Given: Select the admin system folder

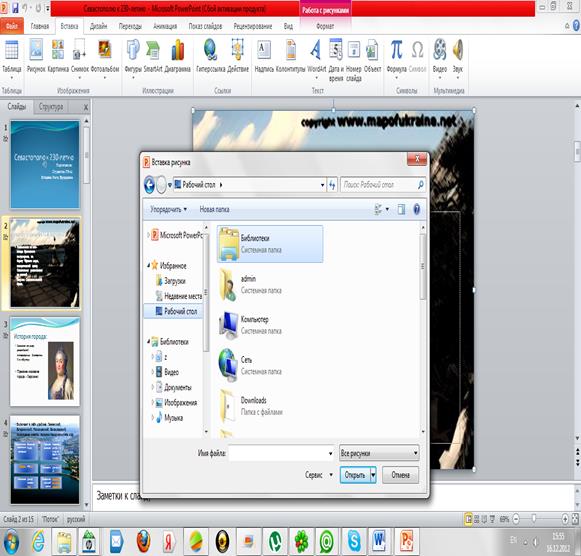Looking at the screenshot, I should pyautogui.click(x=270, y=284).
